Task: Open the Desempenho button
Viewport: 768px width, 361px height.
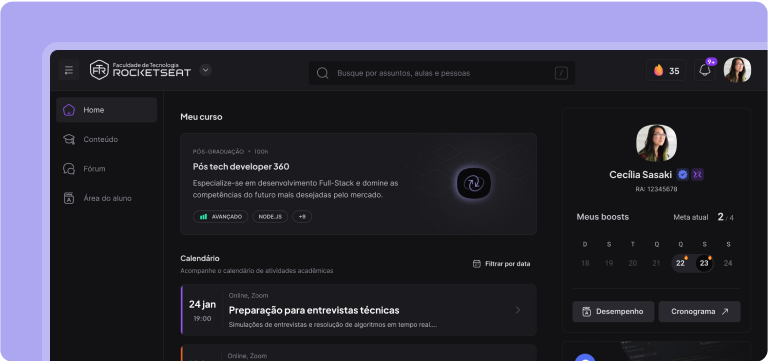Action: pyautogui.click(x=613, y=312)
